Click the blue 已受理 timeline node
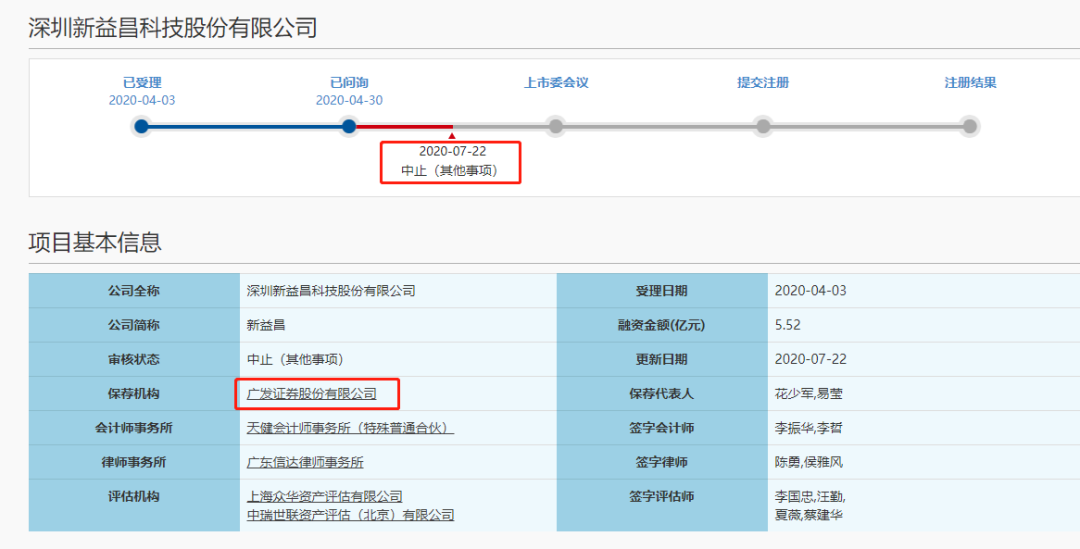1080x549 pixels. [x=142, y=126]
